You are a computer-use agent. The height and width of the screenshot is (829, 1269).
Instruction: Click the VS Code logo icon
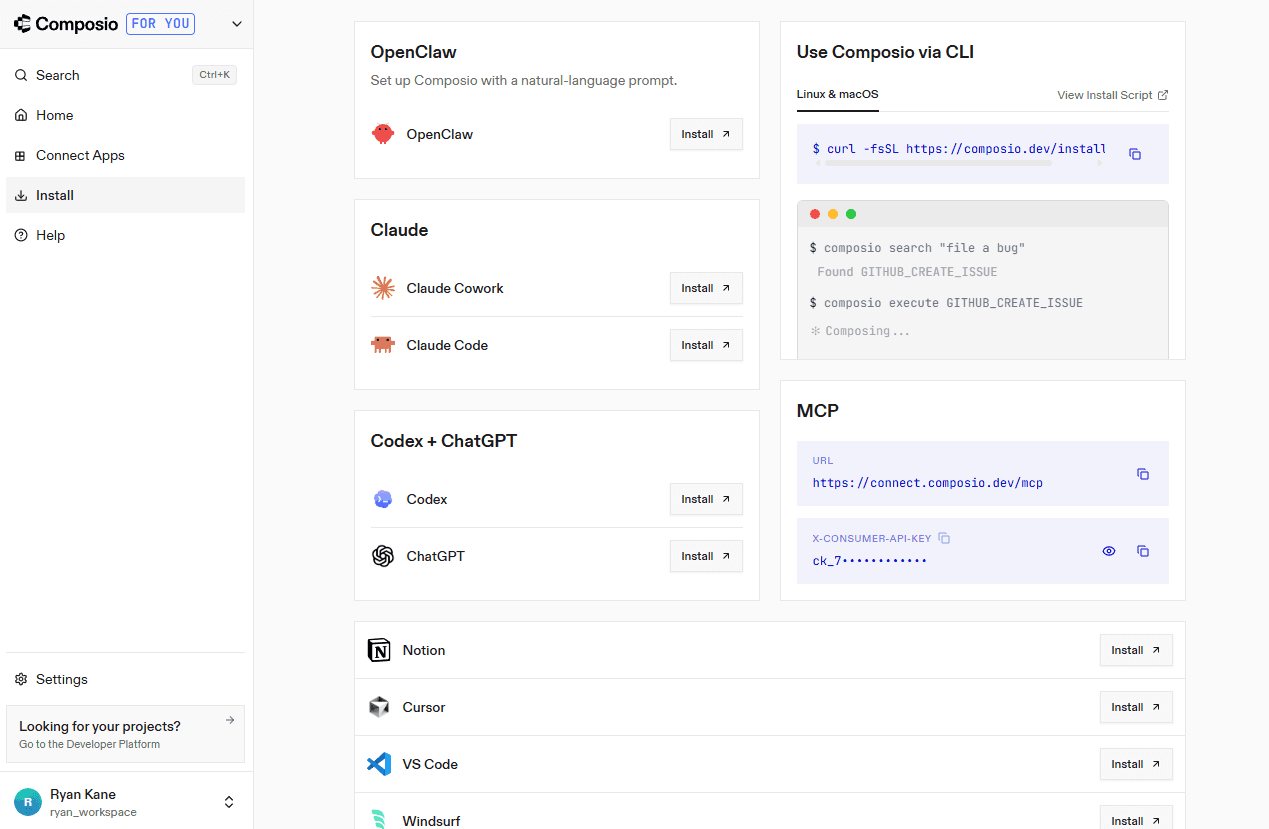pos(379,764)
